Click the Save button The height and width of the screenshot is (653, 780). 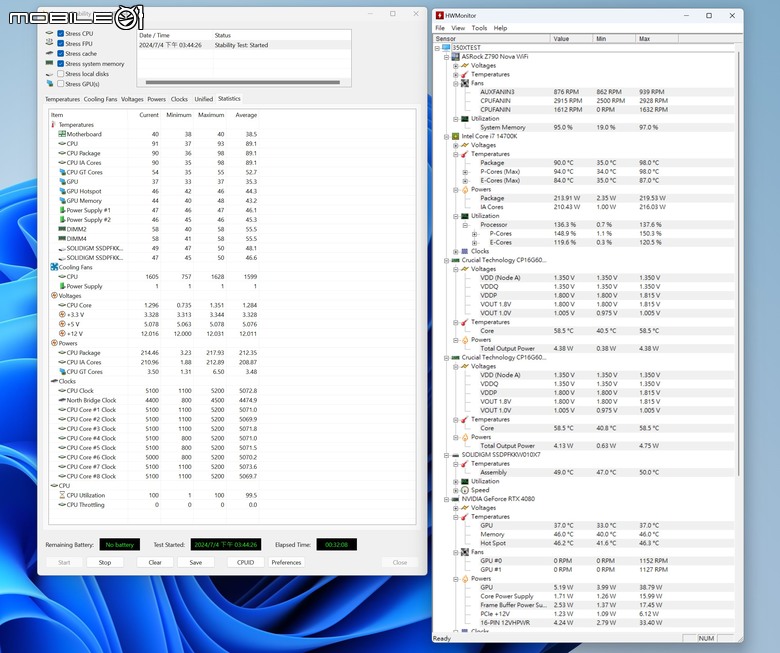click(195, 562)
